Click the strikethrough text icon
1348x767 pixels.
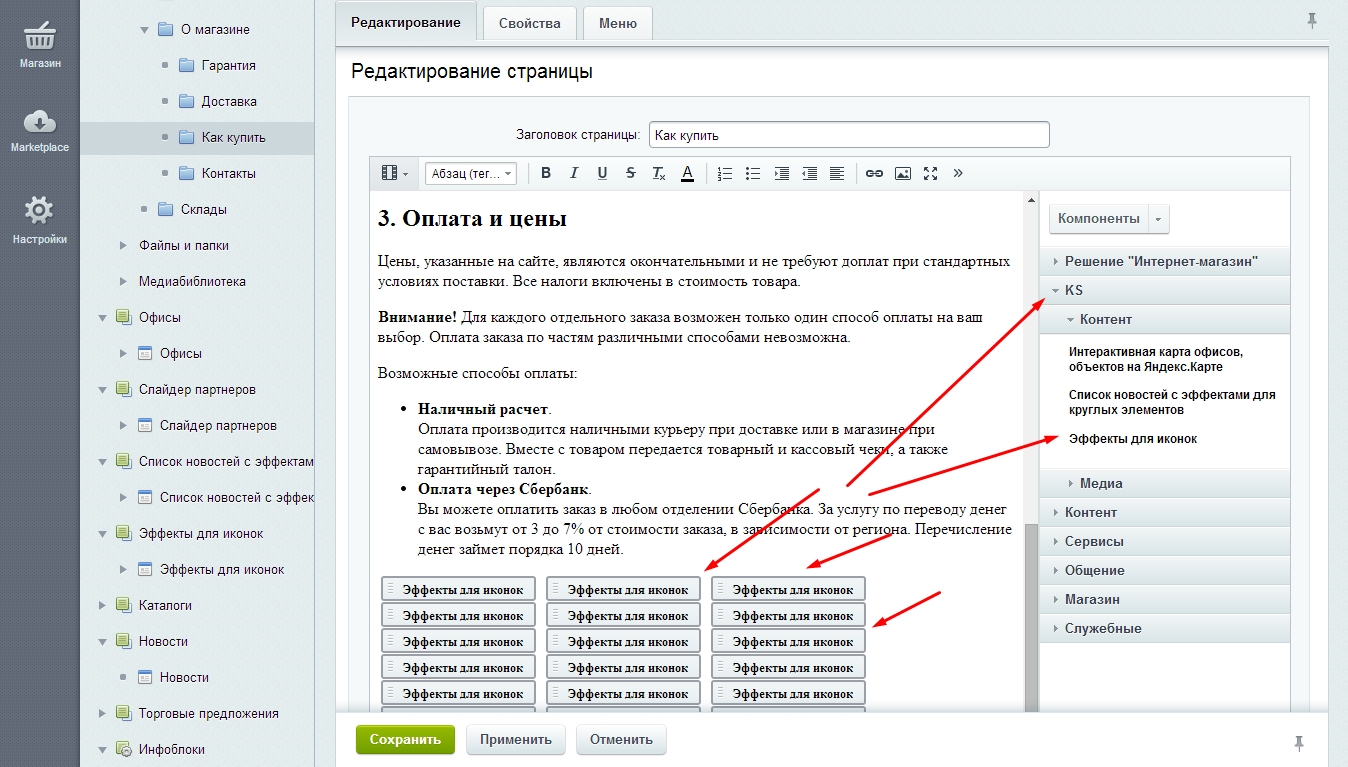(x=630, y=173)
